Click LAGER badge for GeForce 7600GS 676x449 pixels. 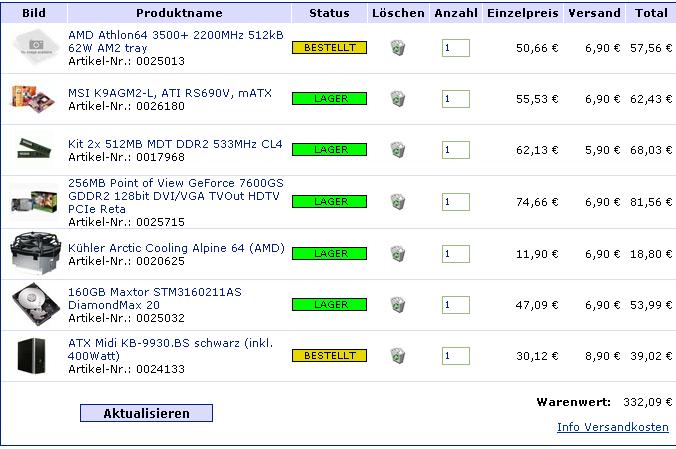pos(329,201)
